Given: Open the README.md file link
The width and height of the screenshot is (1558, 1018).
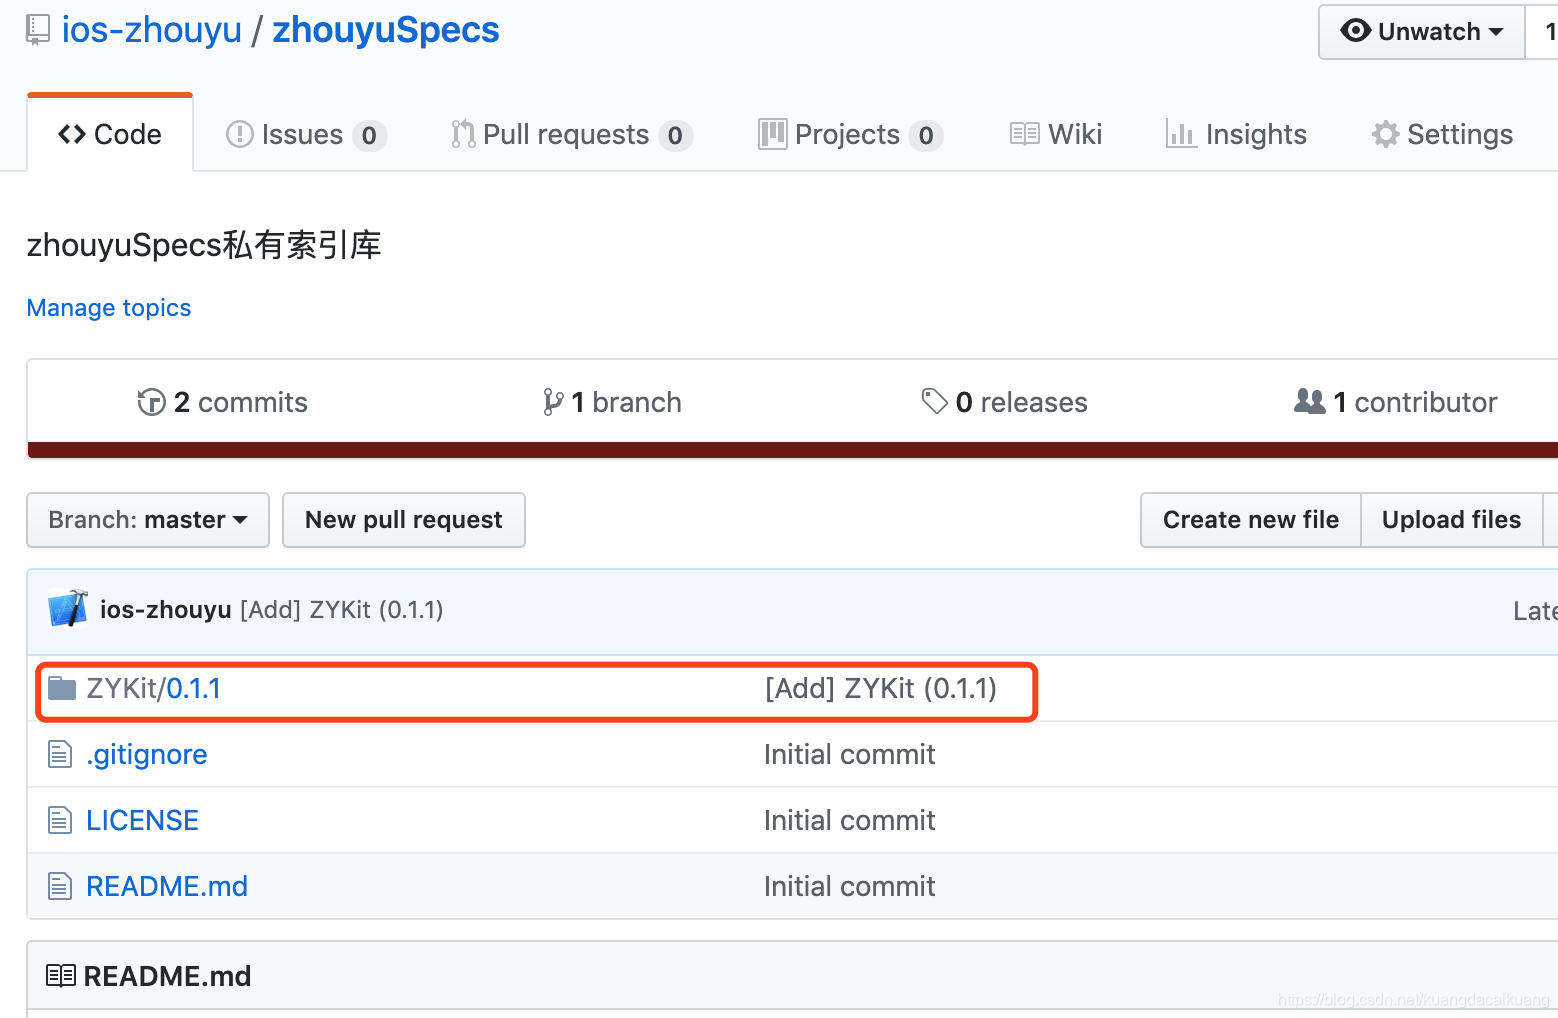Looking at the screenshot, I should [167, 887].
